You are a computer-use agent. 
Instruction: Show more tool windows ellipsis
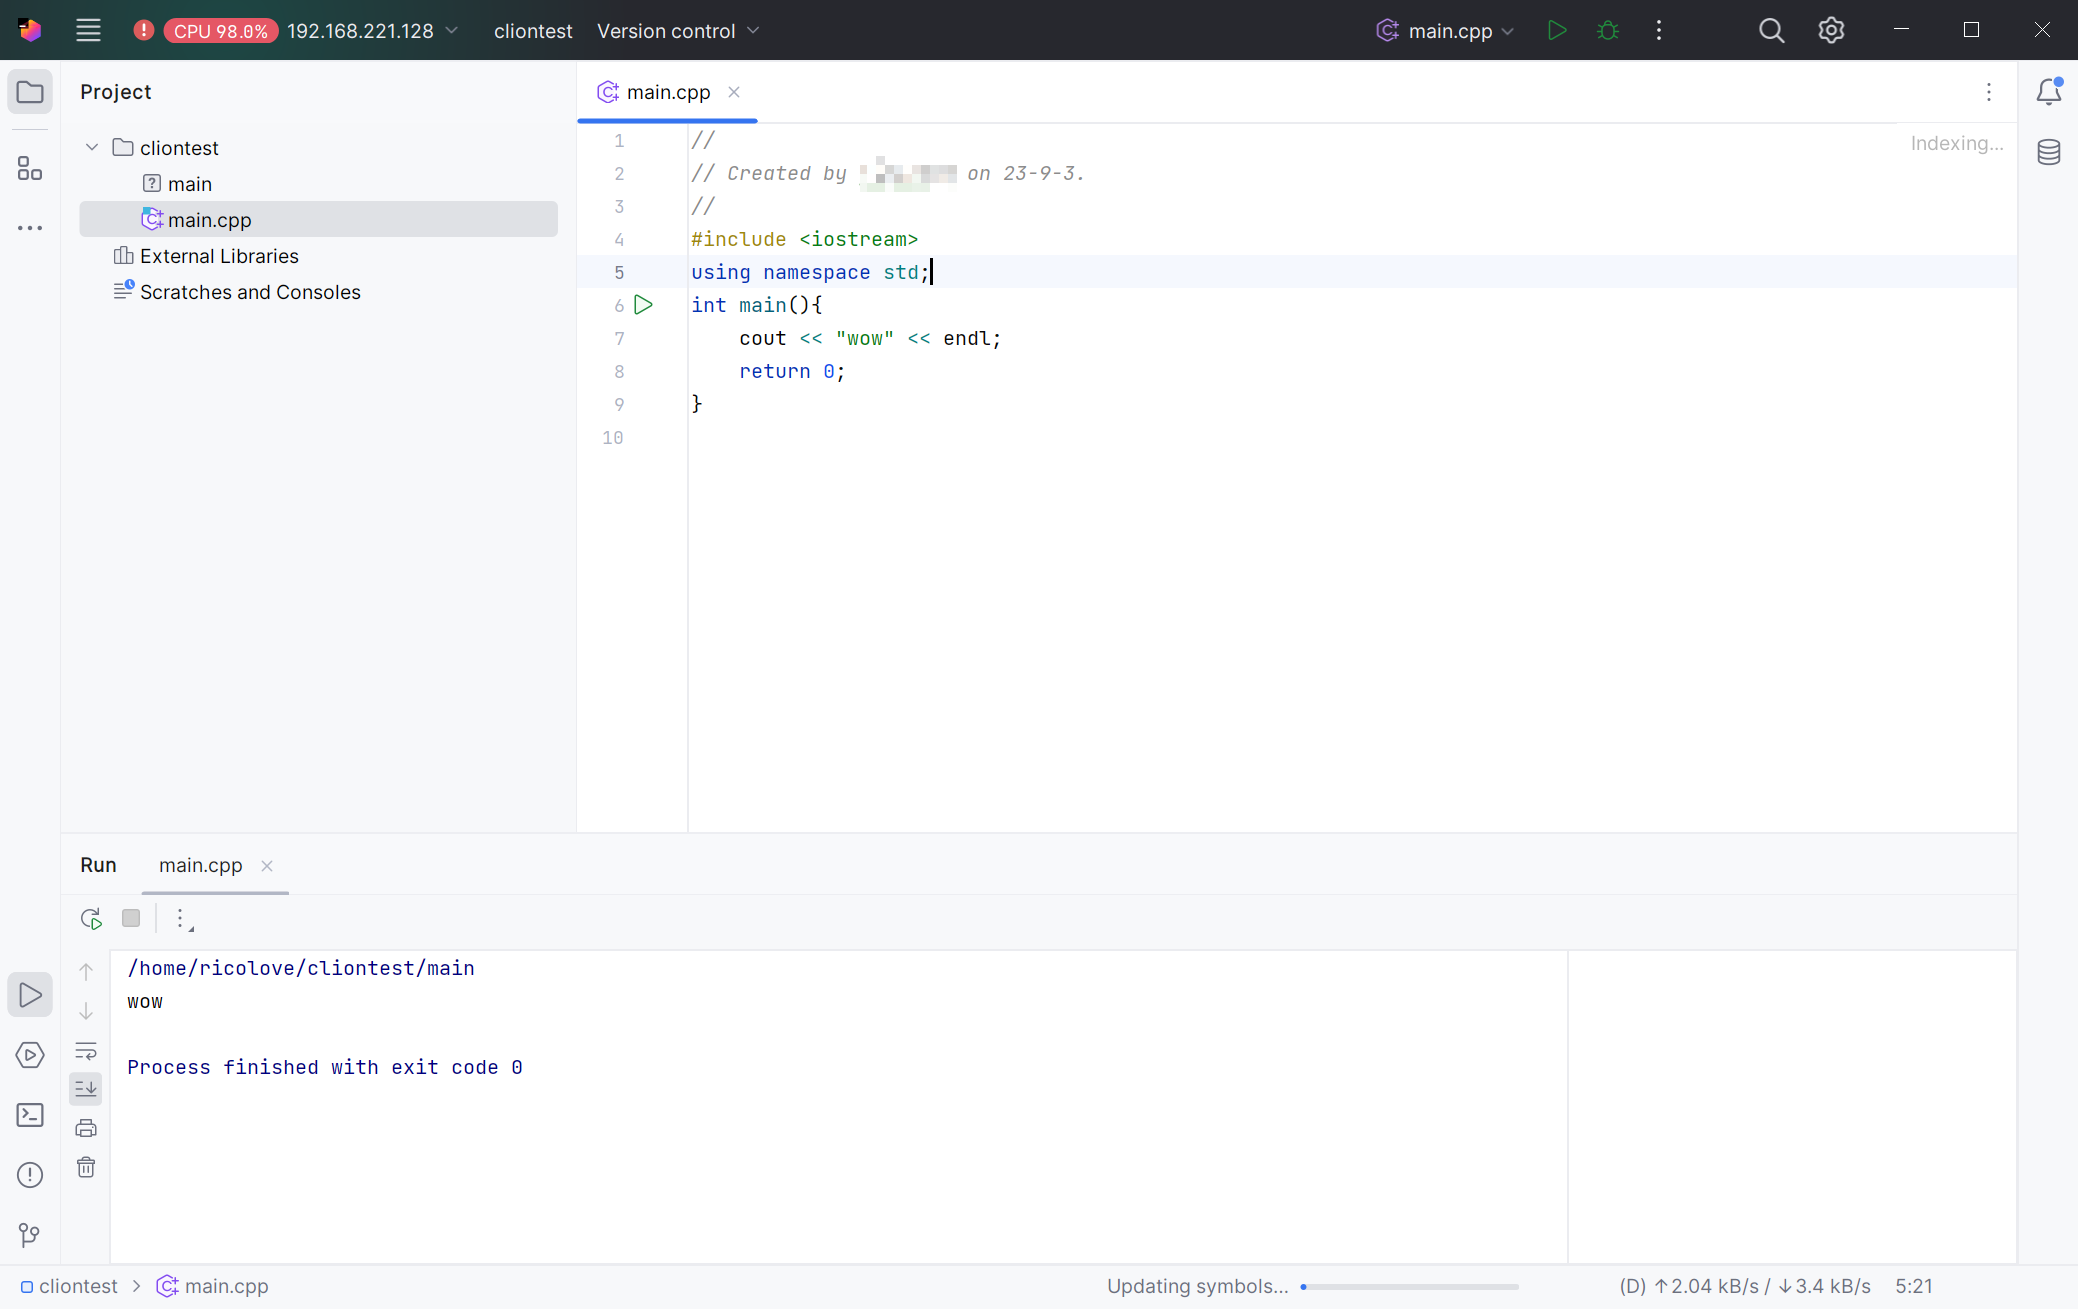30,228
